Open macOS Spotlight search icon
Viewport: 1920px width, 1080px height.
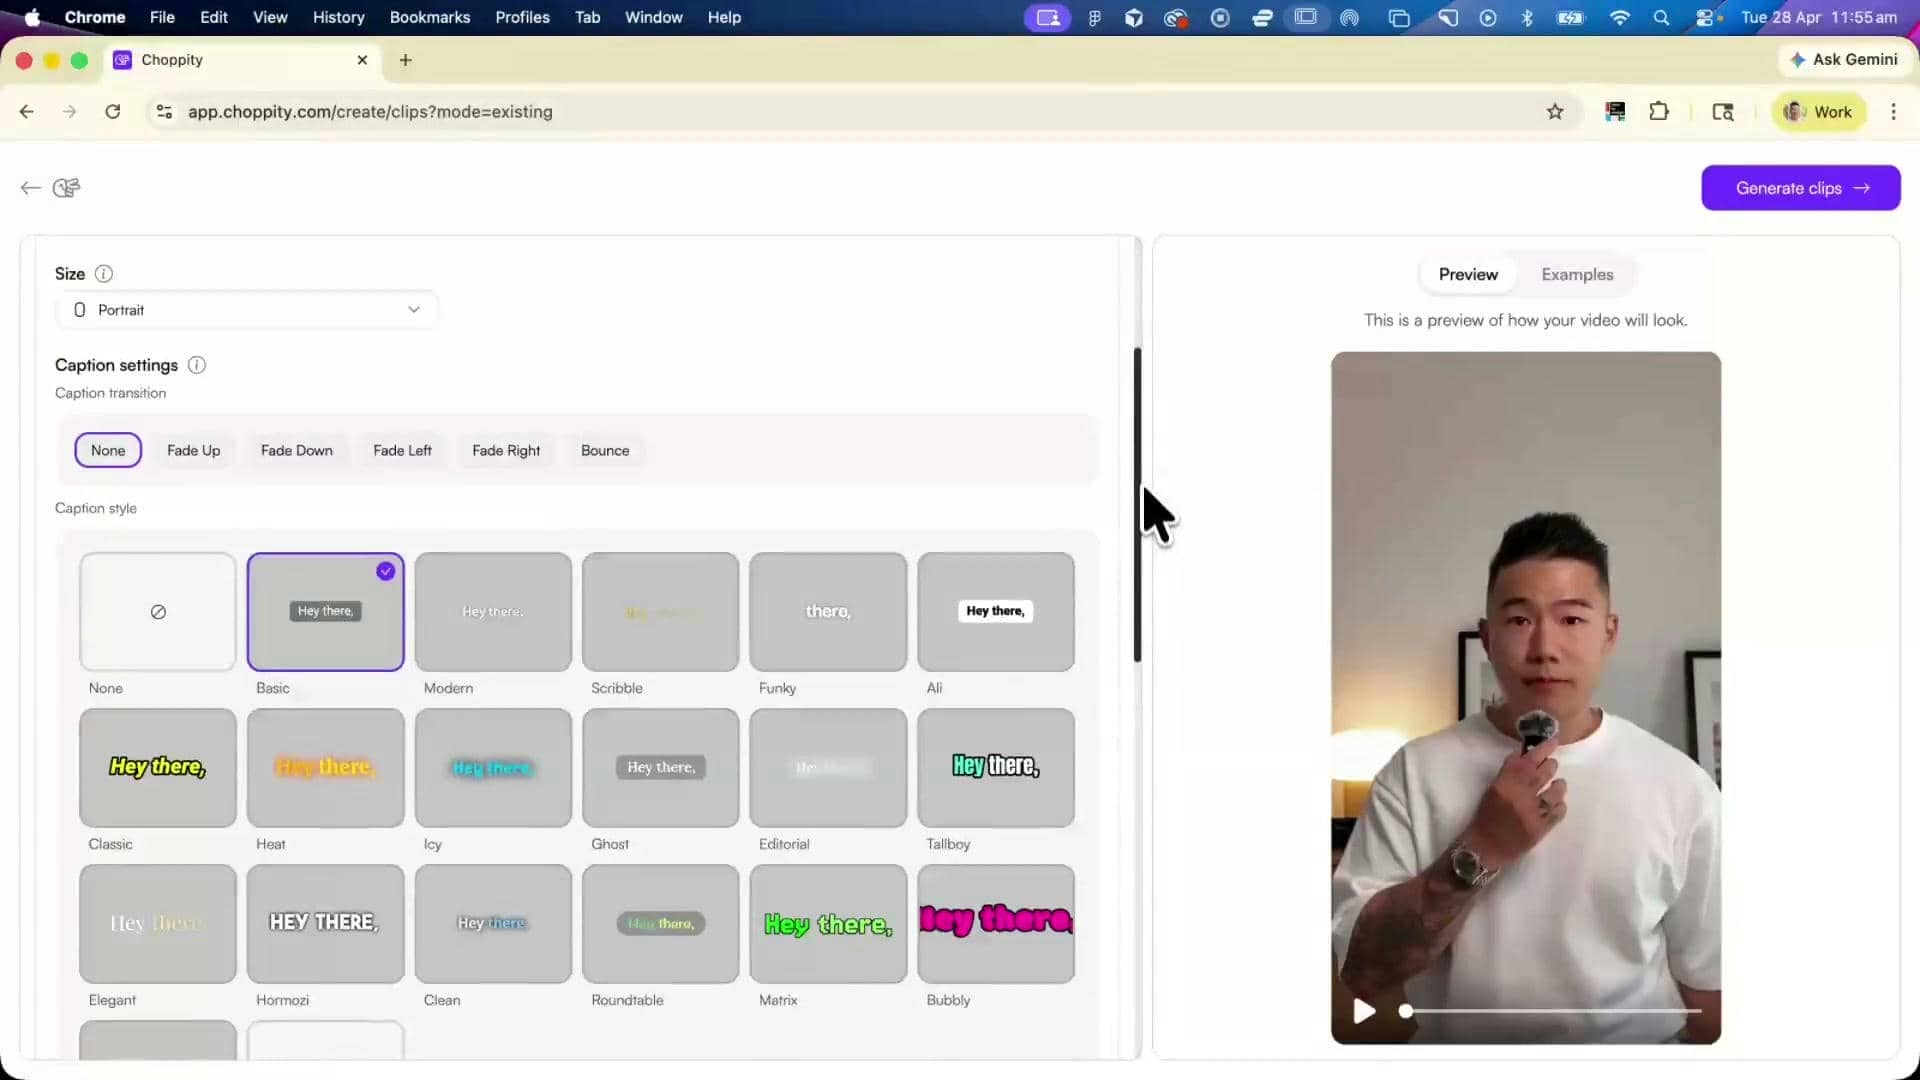(1661, 18)
